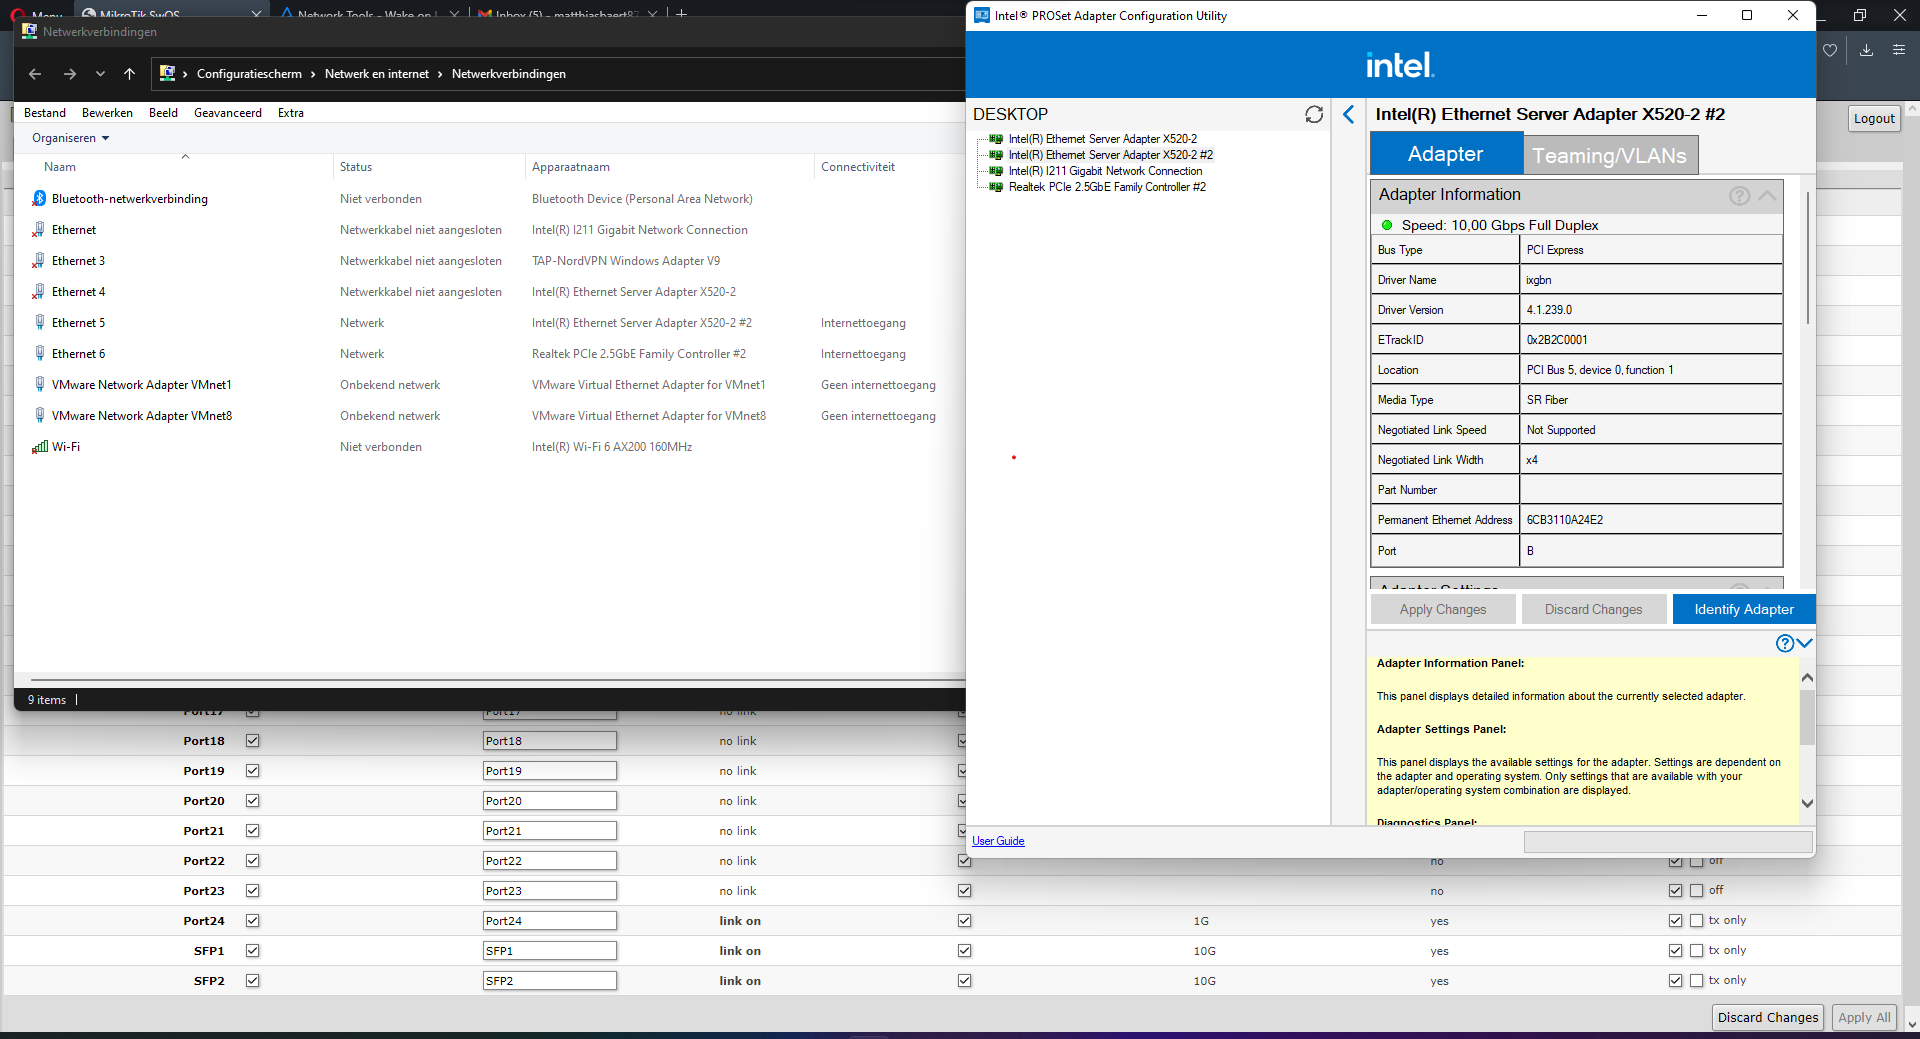Image resolution: width=1920 pixels, height=1039 pixels.
Task: Select the Ethernet 5 connection icon
Action: point(39,323)
